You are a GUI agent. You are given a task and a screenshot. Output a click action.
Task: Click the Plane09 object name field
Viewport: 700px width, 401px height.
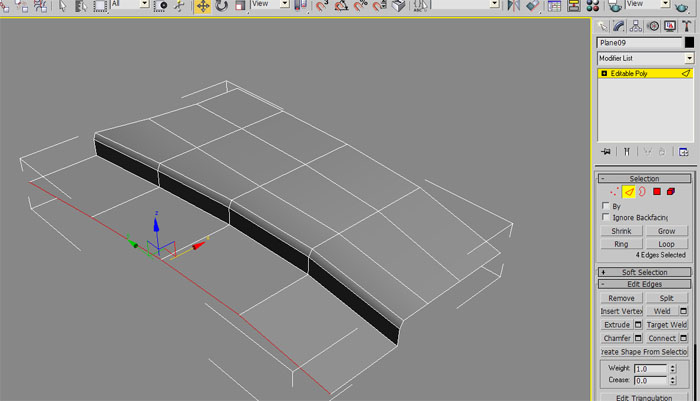tap(639, 43)
